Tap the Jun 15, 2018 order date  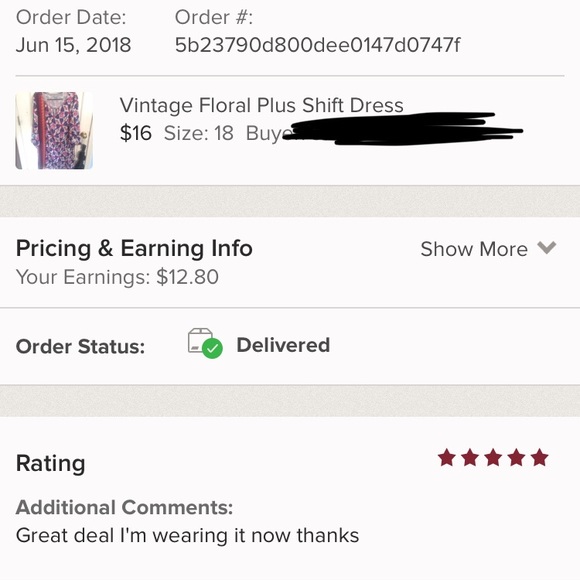tap(73, 45)
